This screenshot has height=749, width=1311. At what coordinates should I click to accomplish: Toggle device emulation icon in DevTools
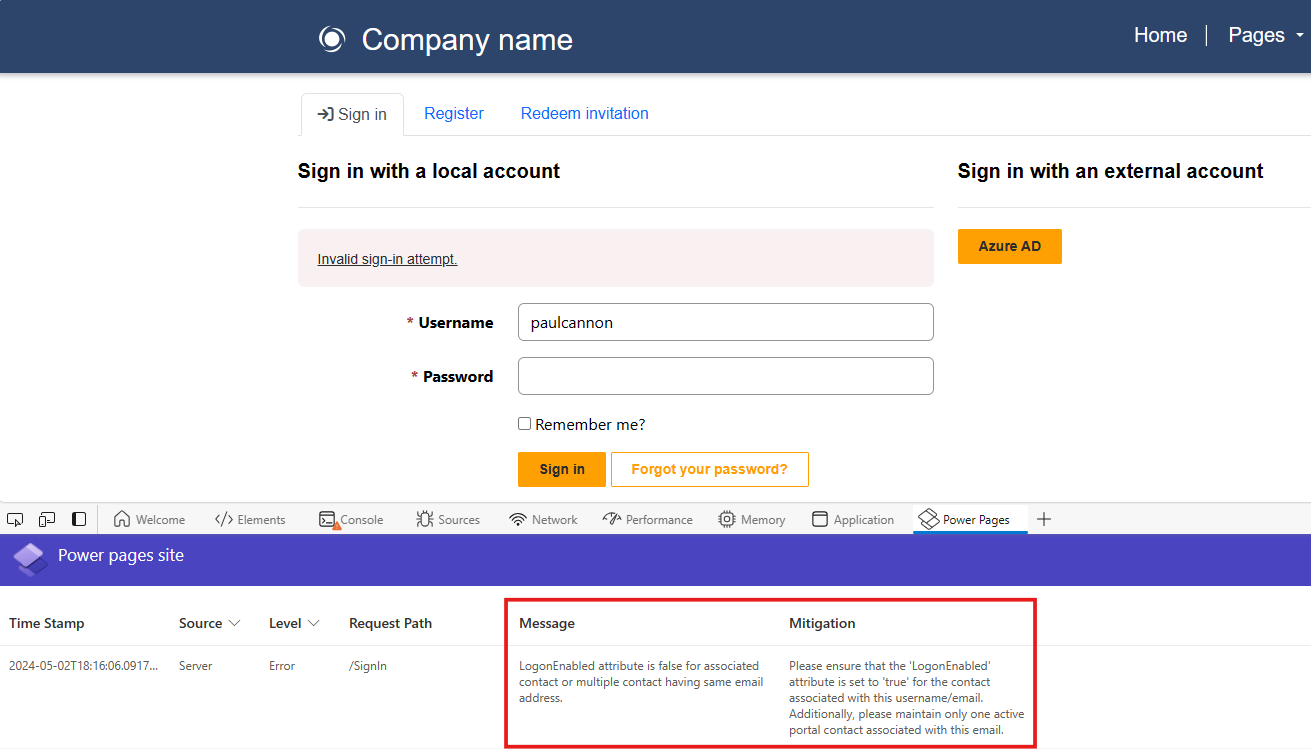tap(47, 519)
